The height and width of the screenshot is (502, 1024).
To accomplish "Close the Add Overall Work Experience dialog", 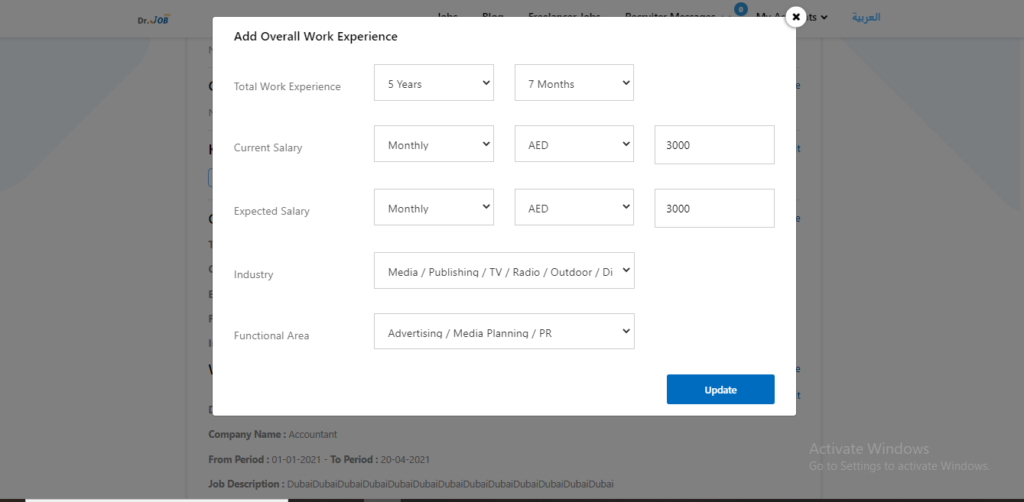I will pos(795,17).
